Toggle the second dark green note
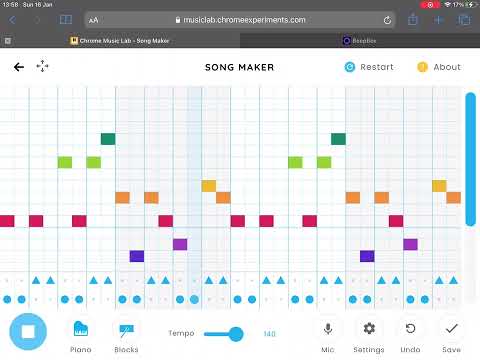Viewport: 480px width, 360px height. click(338, 139)
